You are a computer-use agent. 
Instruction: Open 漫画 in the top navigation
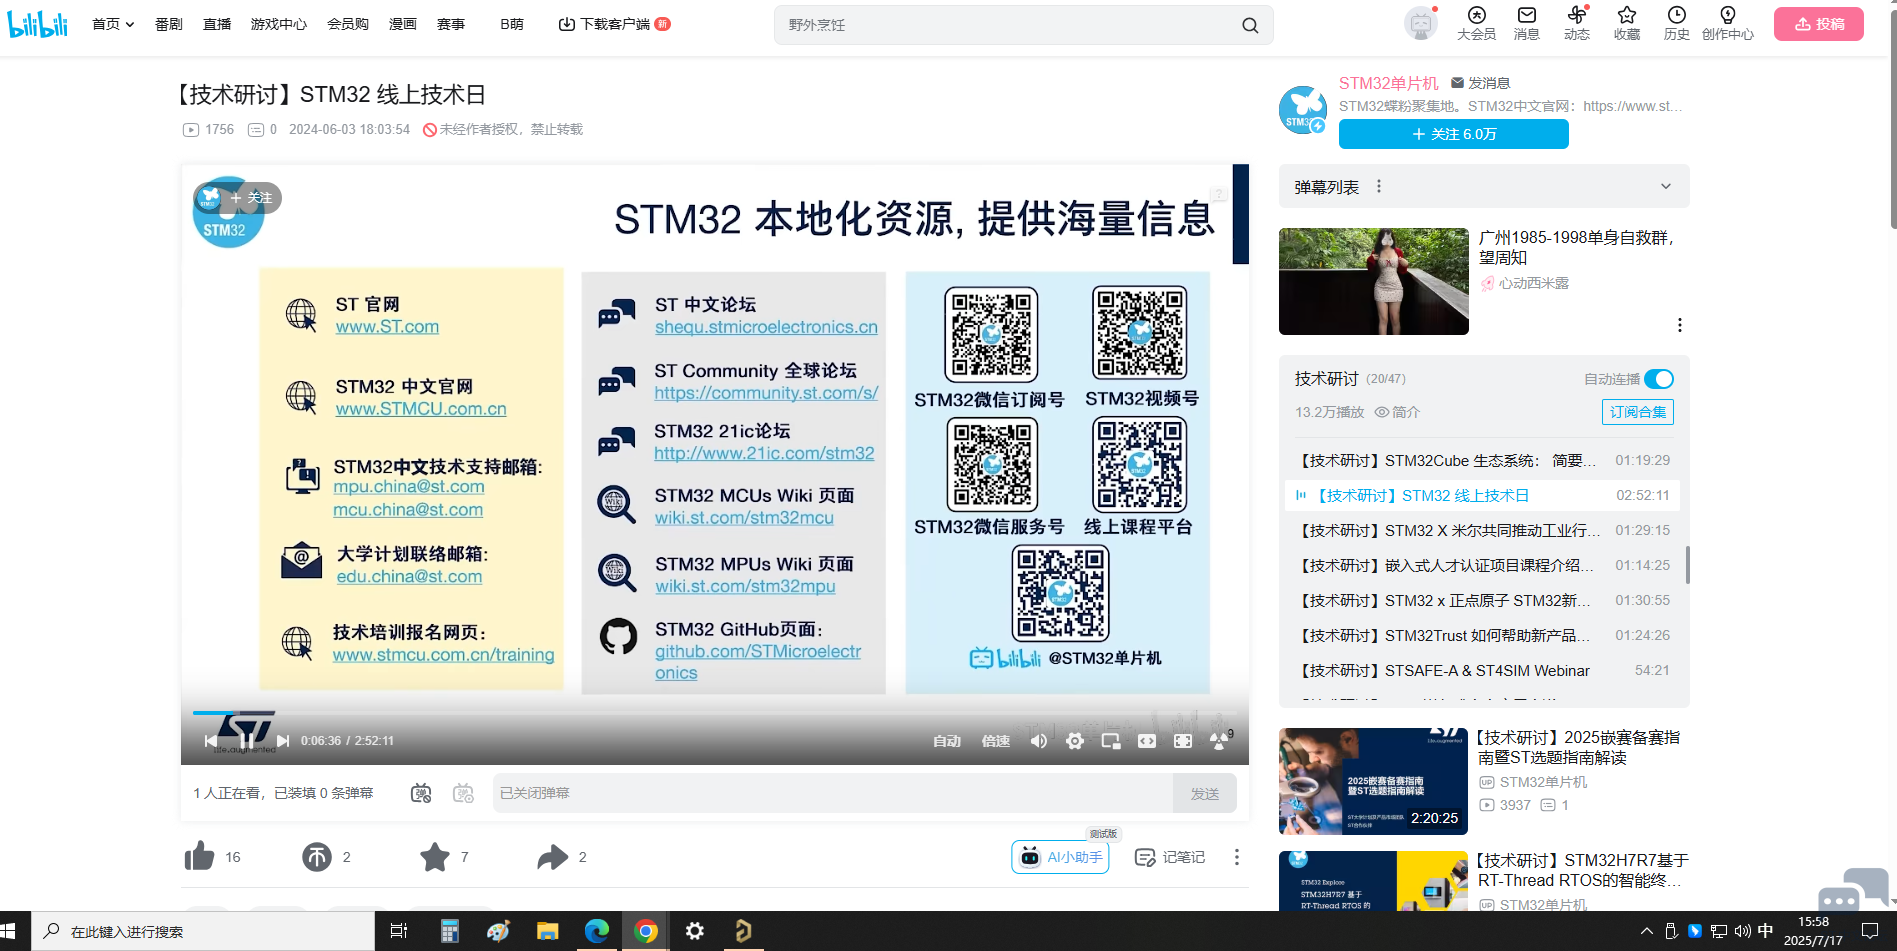403,24
